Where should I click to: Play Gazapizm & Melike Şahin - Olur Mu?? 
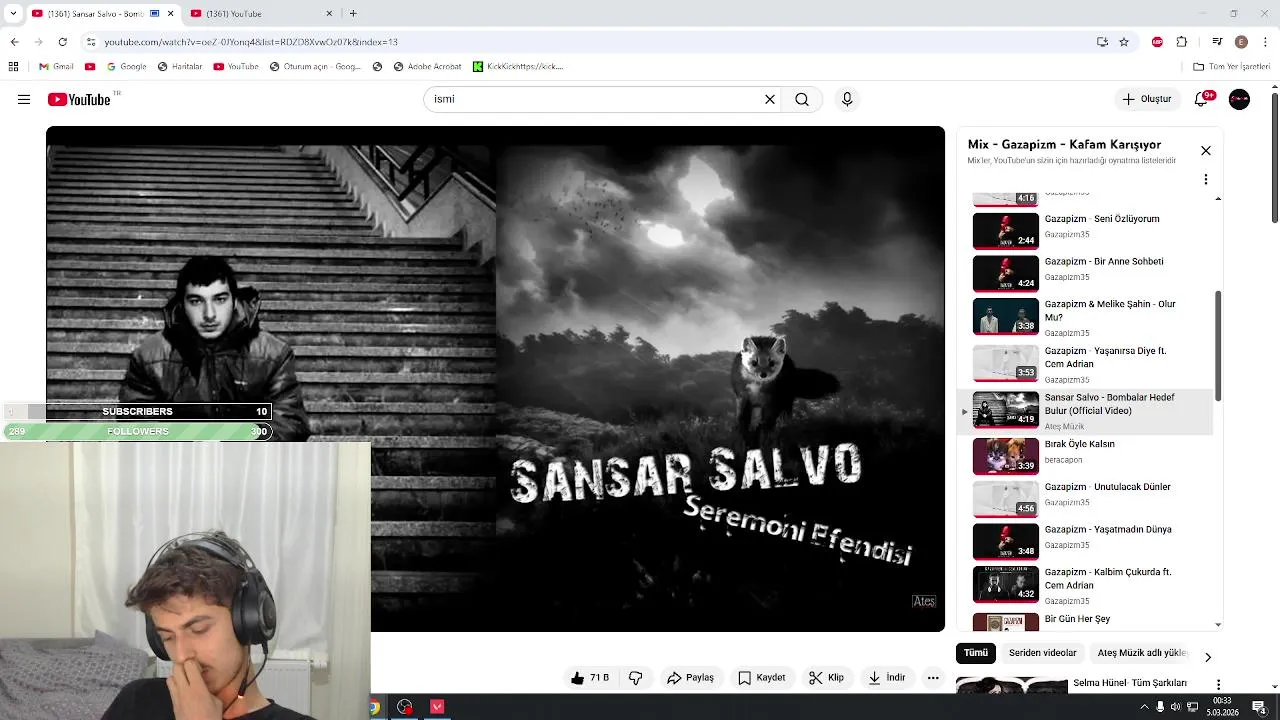[1085, 317]
